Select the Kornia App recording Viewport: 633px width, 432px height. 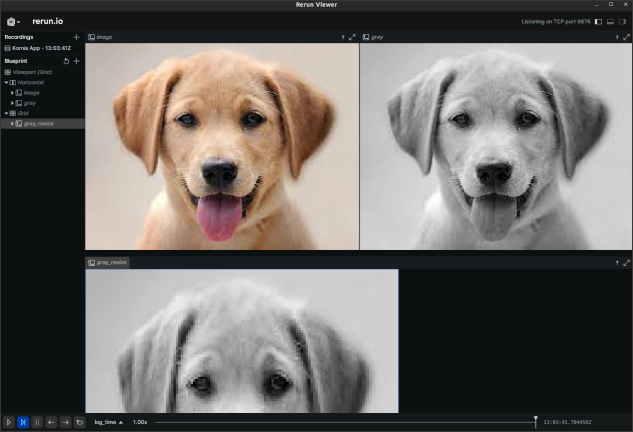pyautogui.click(x=40, y=48)
